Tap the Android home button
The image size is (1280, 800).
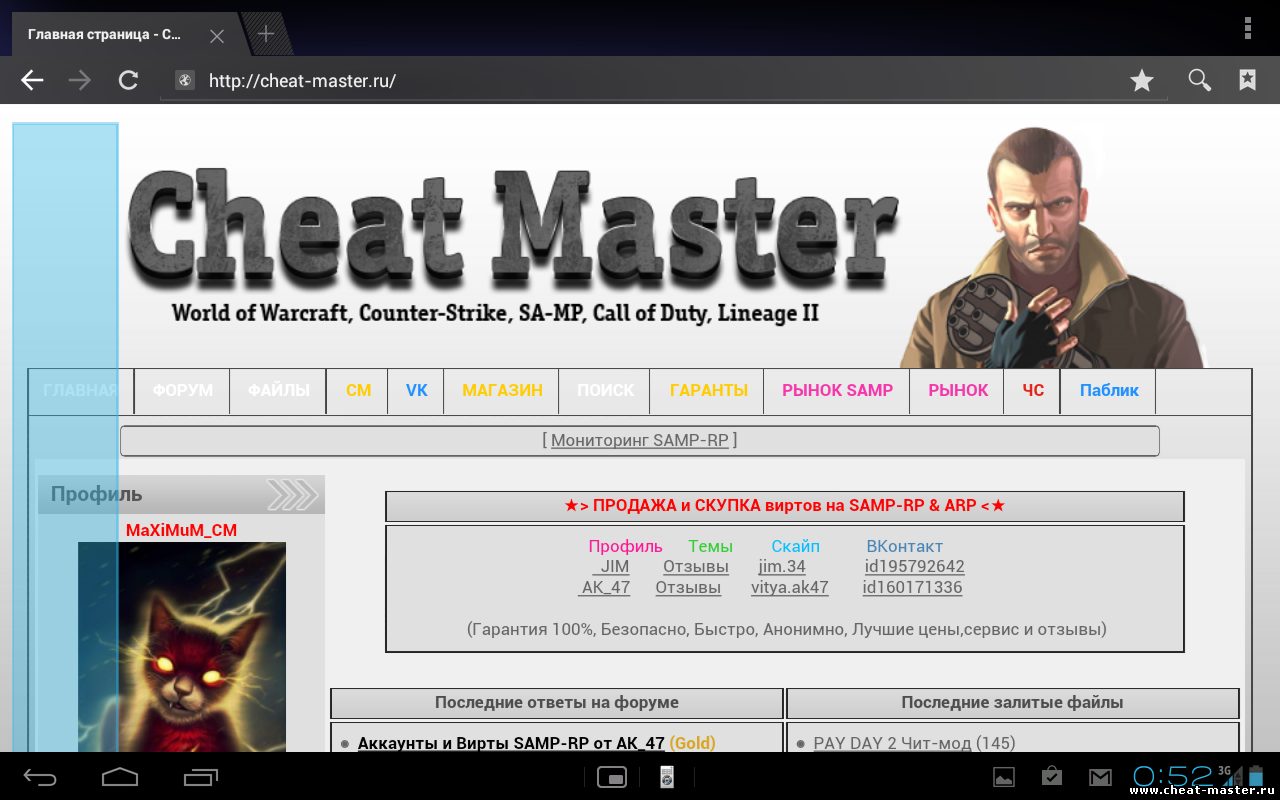click(120, 776)
